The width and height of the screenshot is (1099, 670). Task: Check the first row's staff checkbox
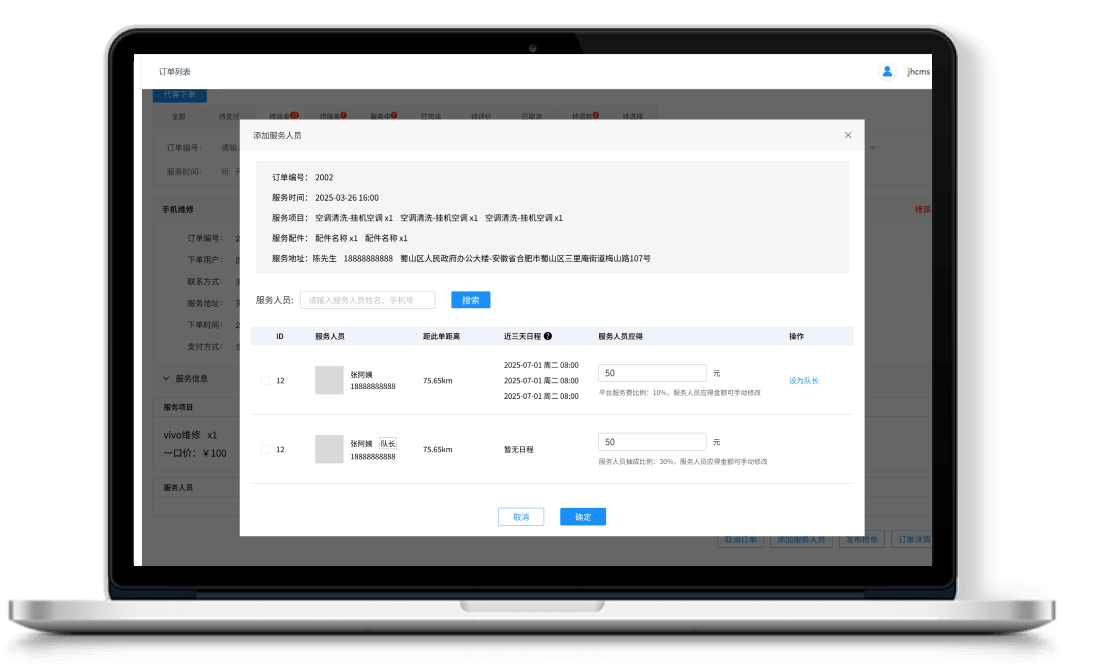pyautogui.click(x=265, y=380)
